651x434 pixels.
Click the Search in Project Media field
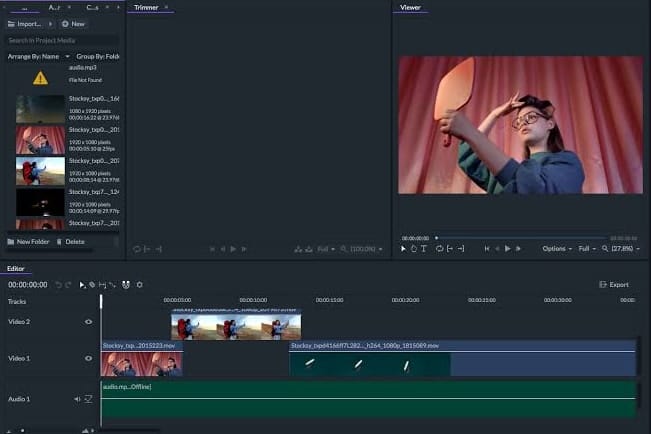tap(60, 40)
